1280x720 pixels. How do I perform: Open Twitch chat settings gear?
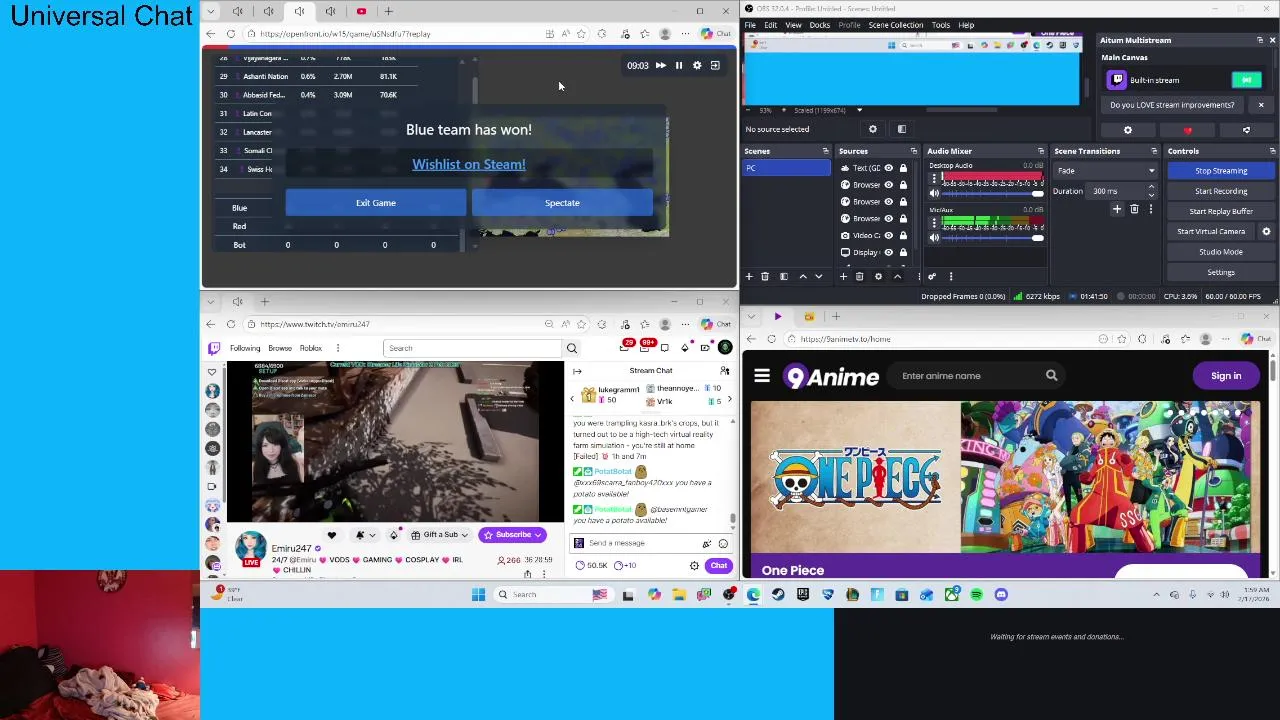[x=694, y=566]
